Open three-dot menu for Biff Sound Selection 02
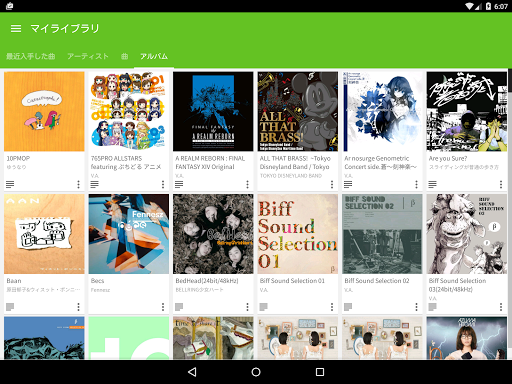Screen dimensions: 512x384 coord(416,307)
